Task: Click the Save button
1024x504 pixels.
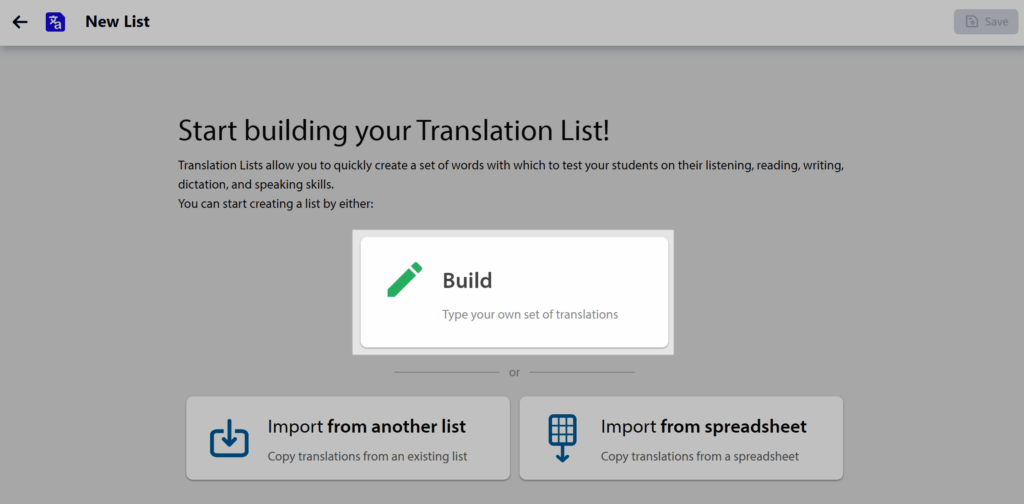Action: (x=986, y=22)
